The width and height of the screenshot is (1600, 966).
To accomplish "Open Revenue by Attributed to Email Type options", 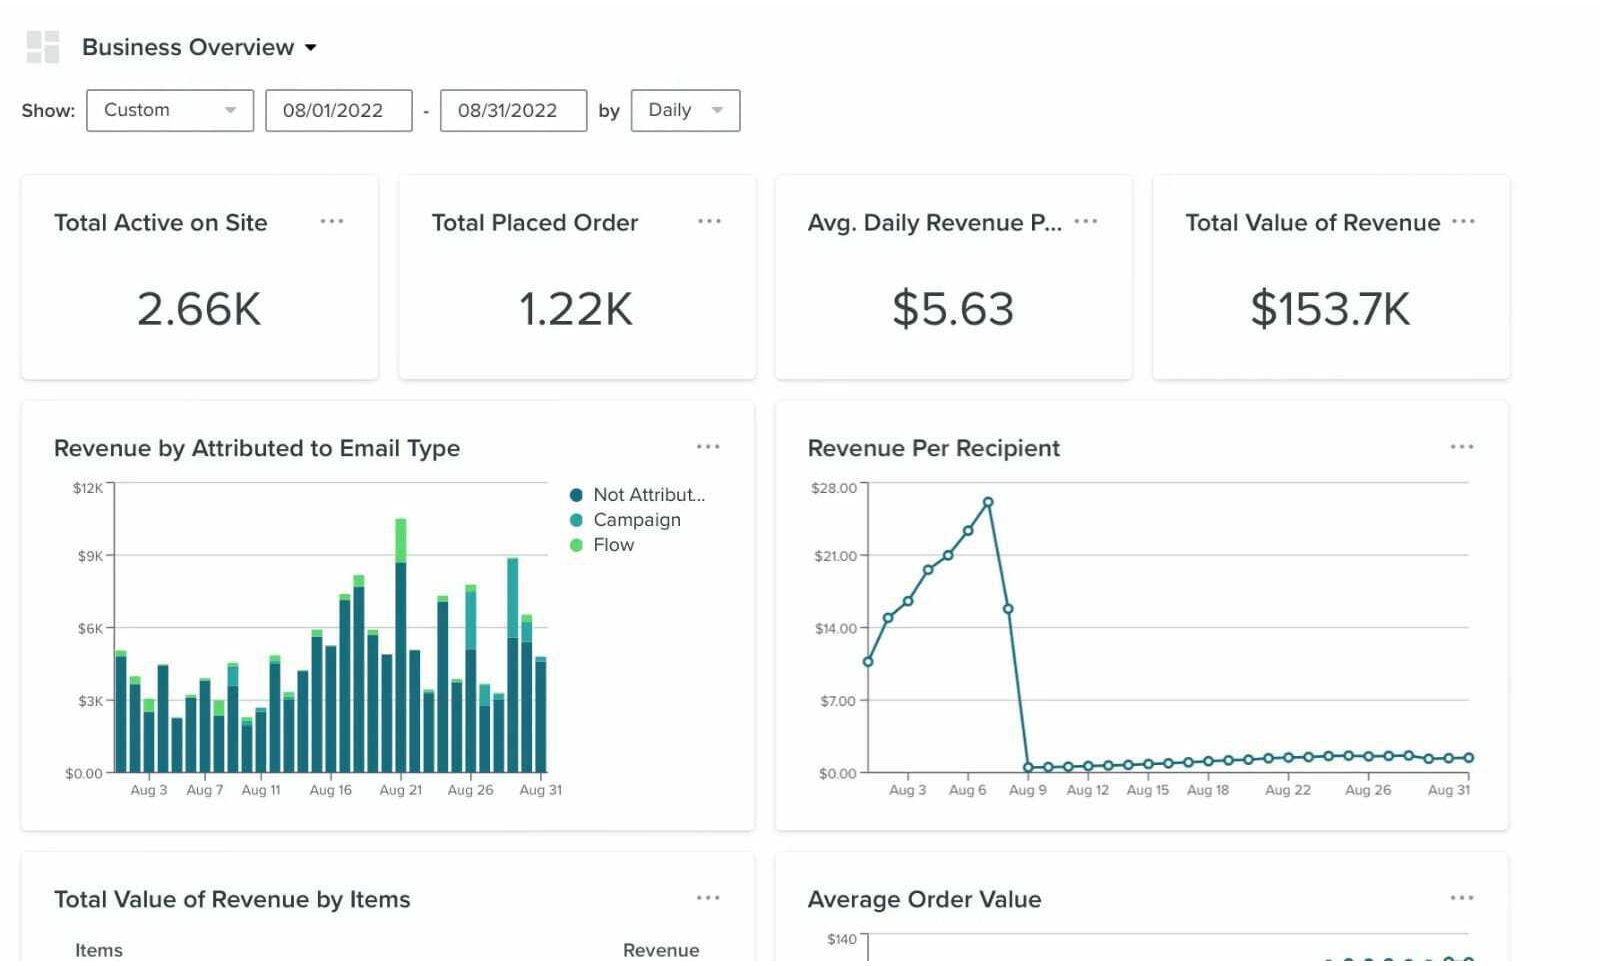I will point(708,447).
